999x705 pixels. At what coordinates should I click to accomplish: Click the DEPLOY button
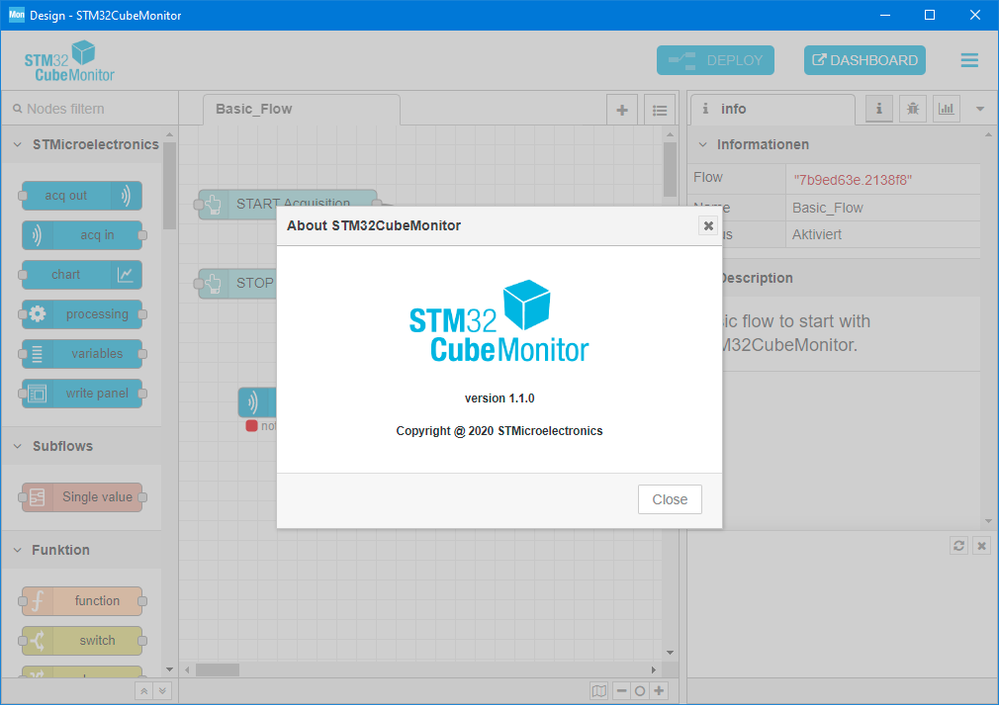pyautogui.click(x=715, y=61)
